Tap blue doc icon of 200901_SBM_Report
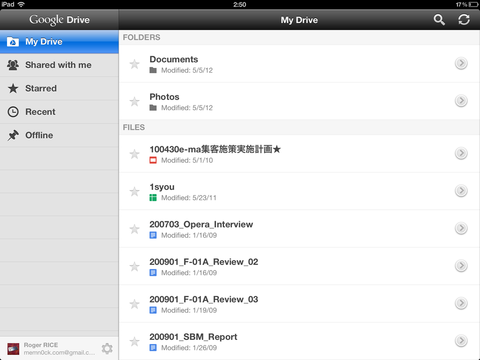 click(x=153, y=348)
